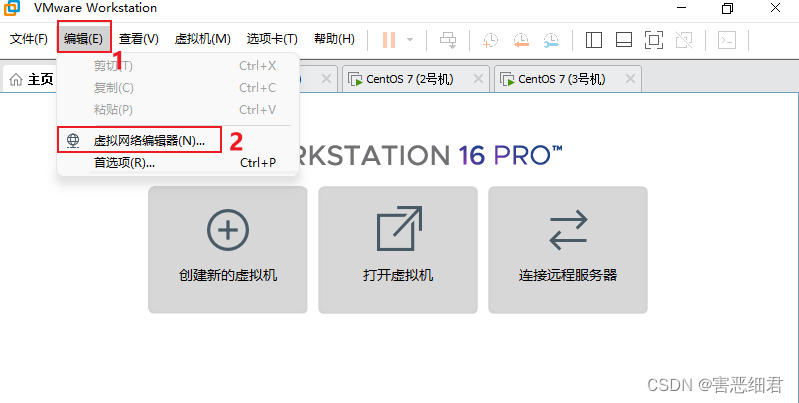Switch to the CentOS 7 (3号机) tab

[562, 79]
